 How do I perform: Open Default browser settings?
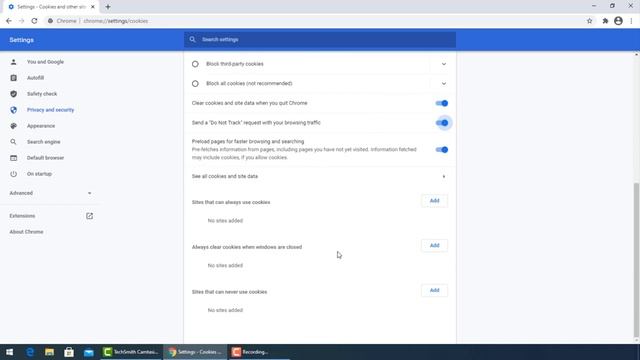(45, 158)
